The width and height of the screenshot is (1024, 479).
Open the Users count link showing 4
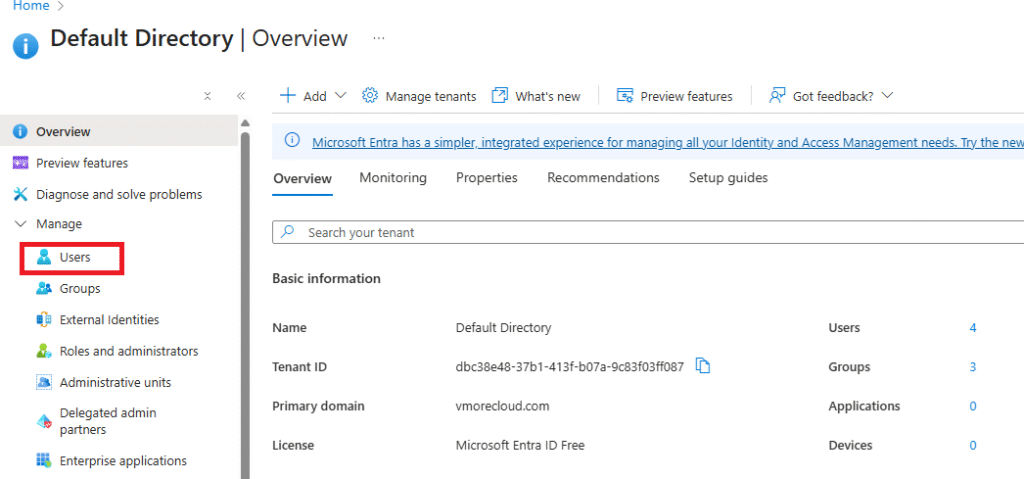click(972, 328)
